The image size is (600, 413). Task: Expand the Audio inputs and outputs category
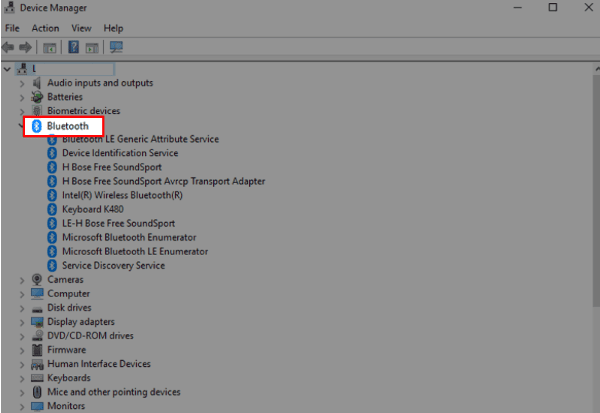point(22,83)
